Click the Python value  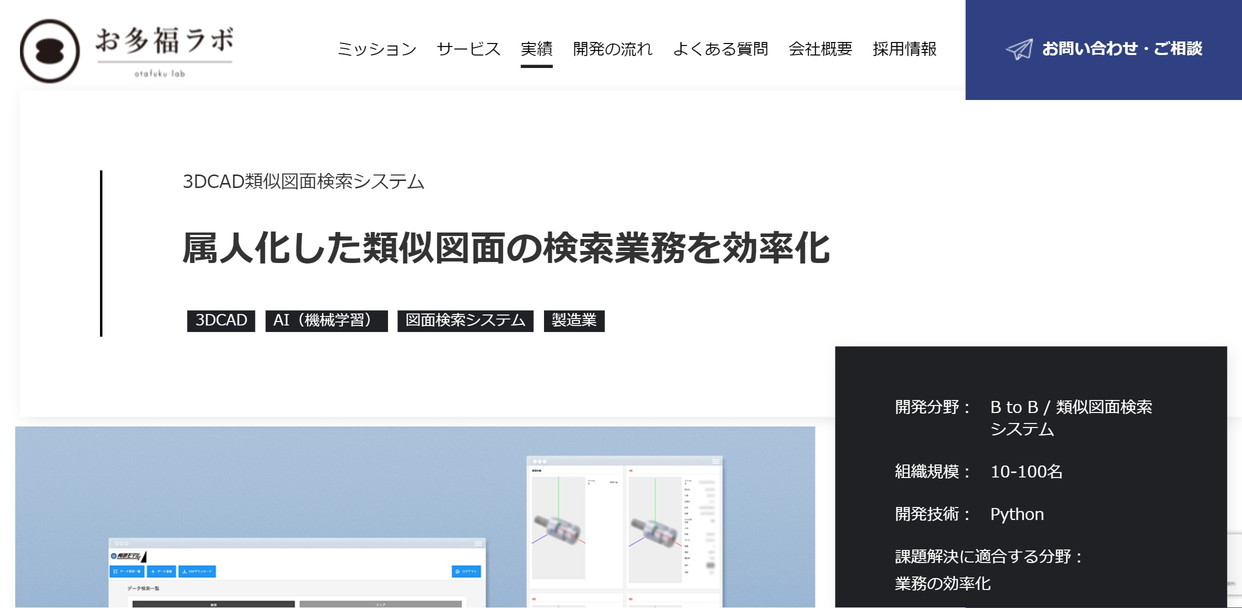pyautogui.click(x=1017, y=514)
